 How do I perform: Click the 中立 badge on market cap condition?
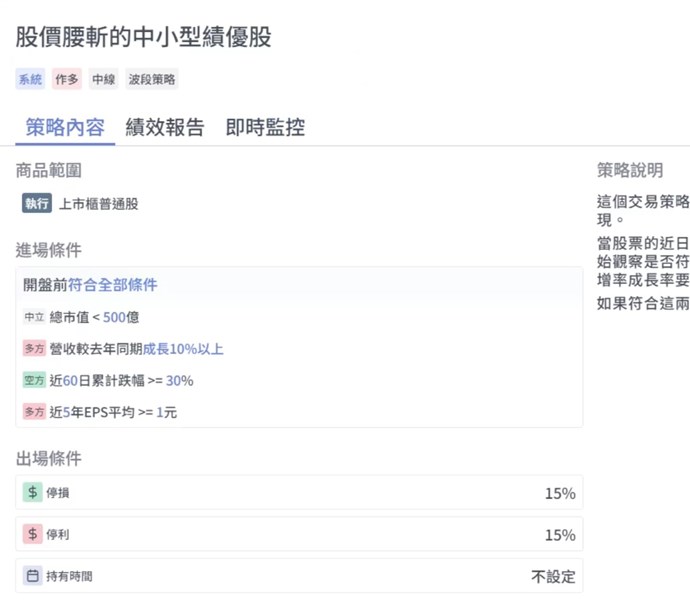pyautogui.click(x=34, y=317)
